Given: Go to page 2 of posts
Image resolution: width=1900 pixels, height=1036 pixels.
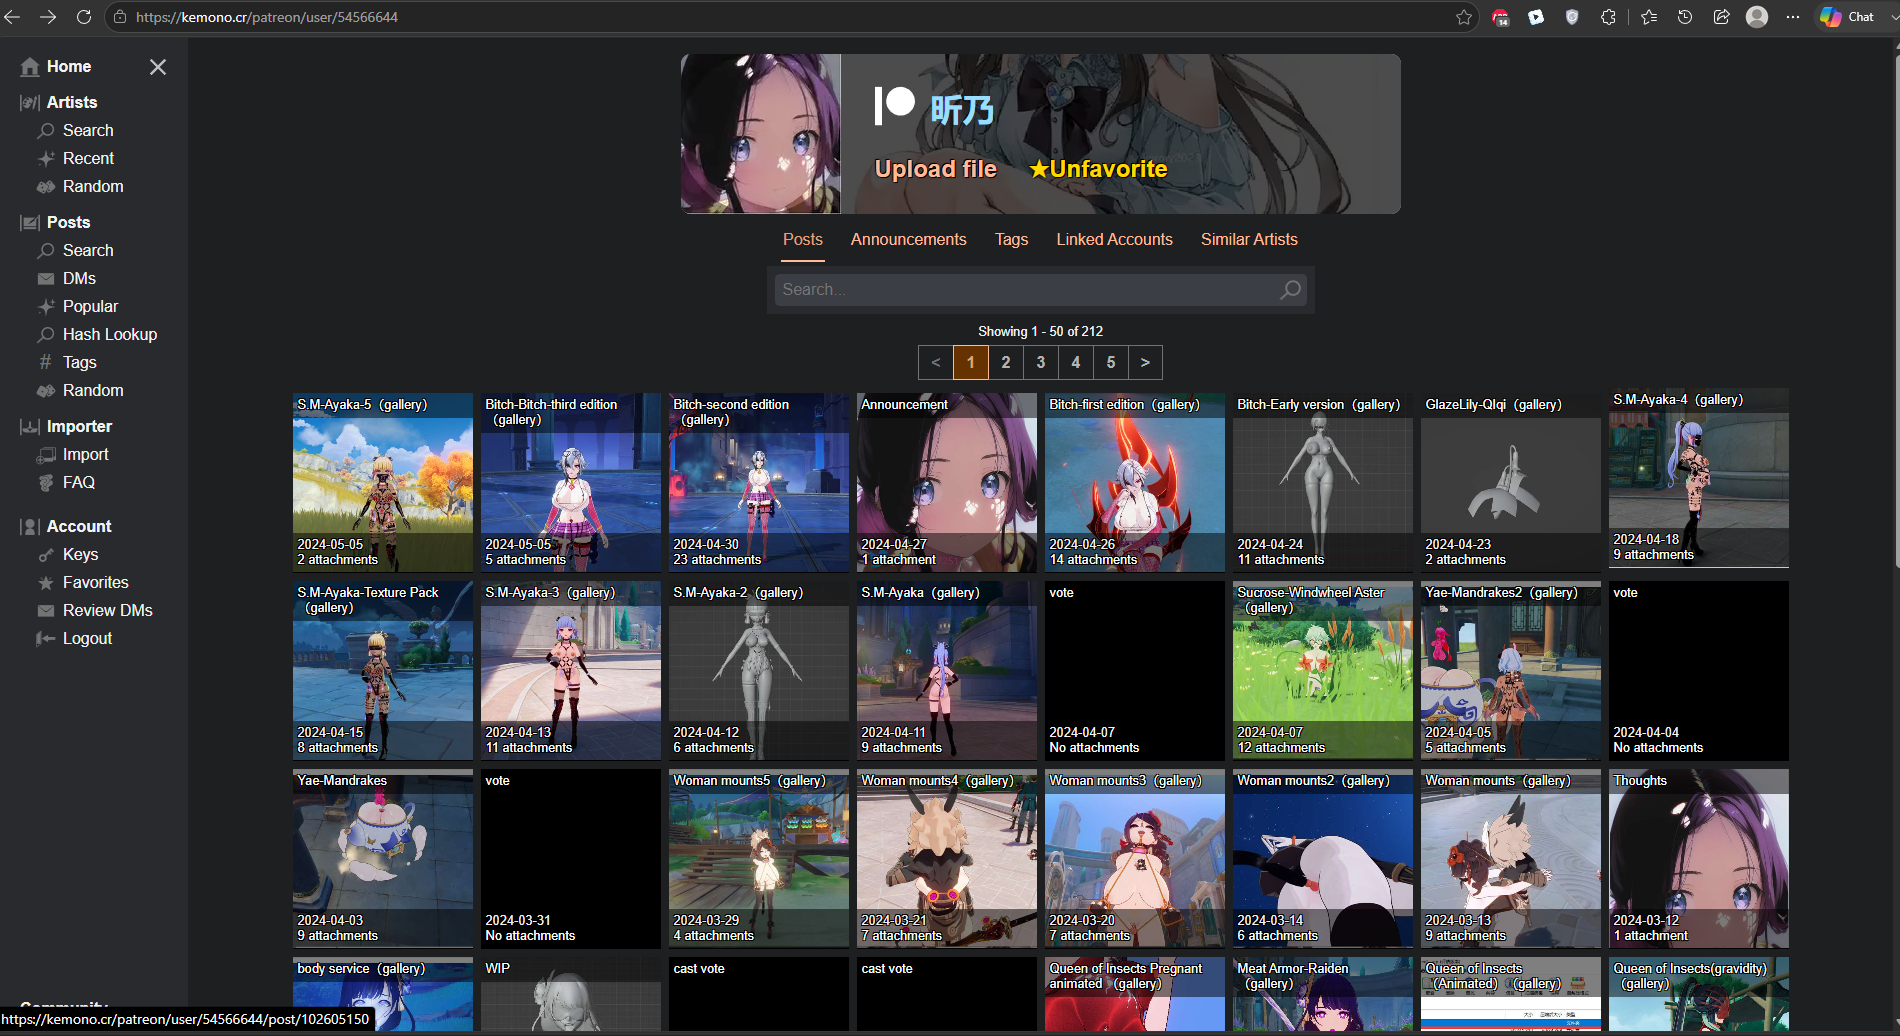Looking at the screenshot, I should click(1006, 363).
